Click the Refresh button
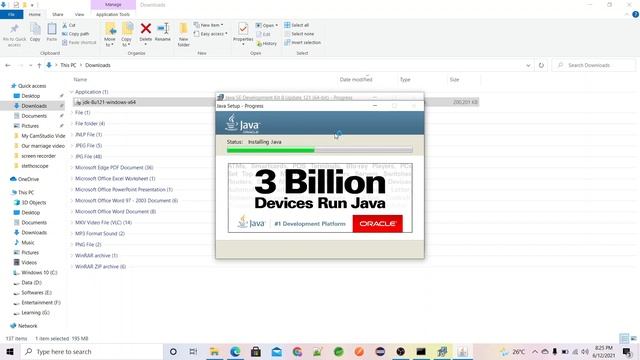Viewport: 640px width, 360px height. [x=541, y=65]
